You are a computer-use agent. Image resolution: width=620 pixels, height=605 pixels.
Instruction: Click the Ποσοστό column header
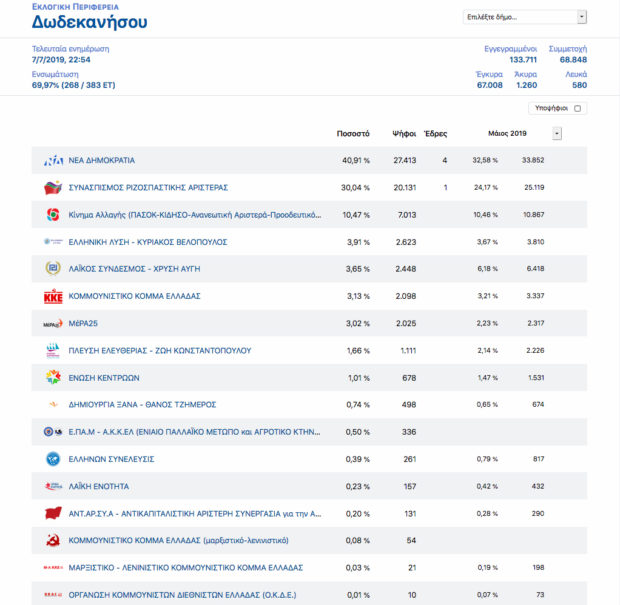coord(353,134)
